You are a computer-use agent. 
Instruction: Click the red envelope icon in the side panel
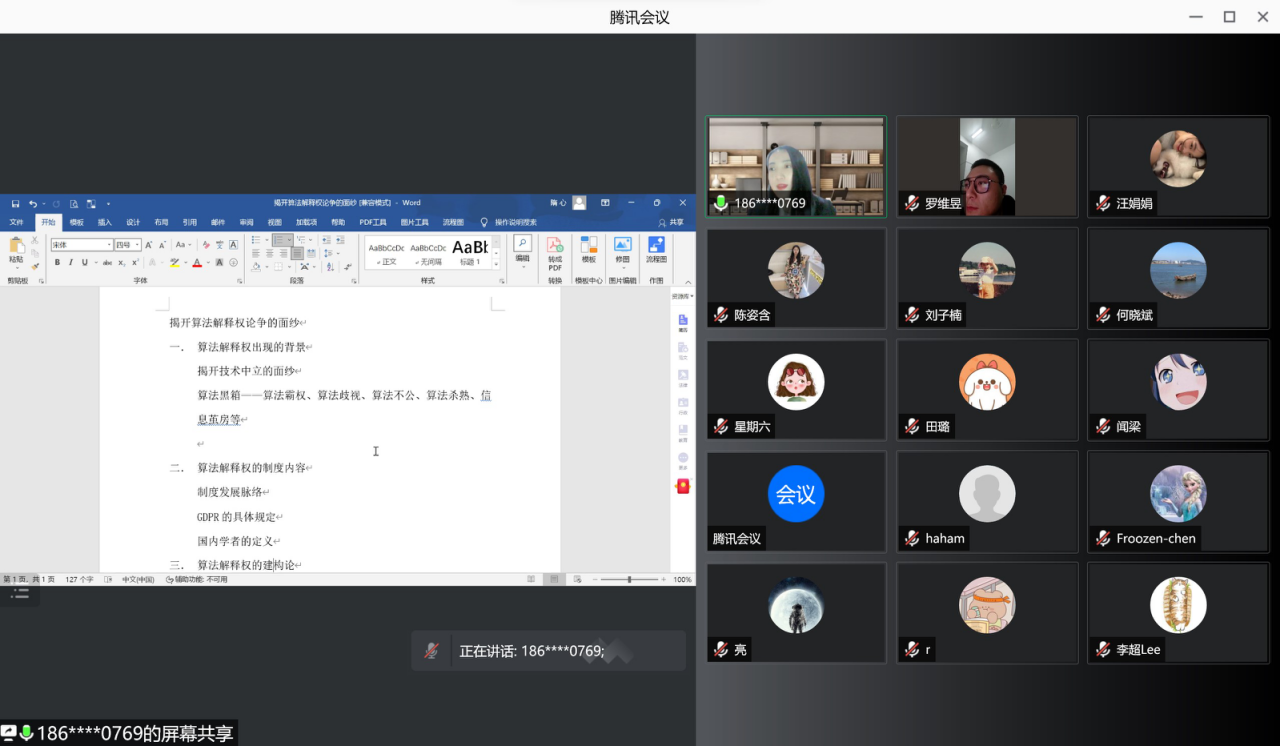[x=683, y=486]
